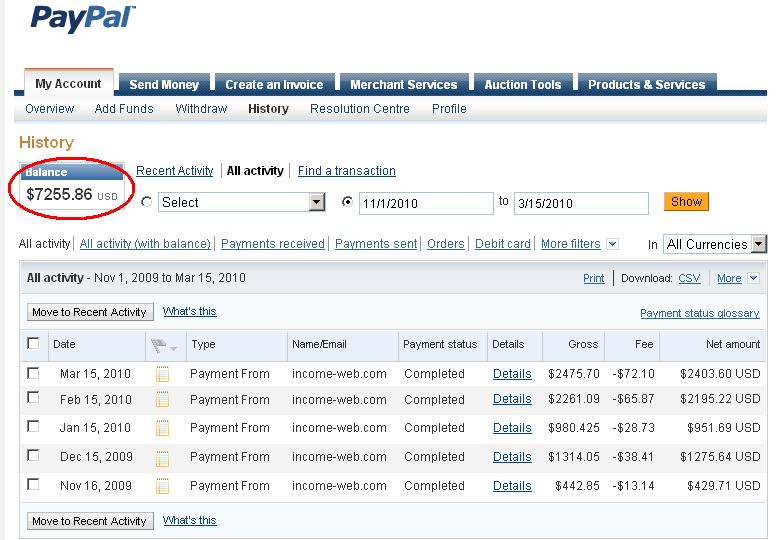Click the Net amount column header
The width and height of the screenshot is (783, 540).
(733, 344)
